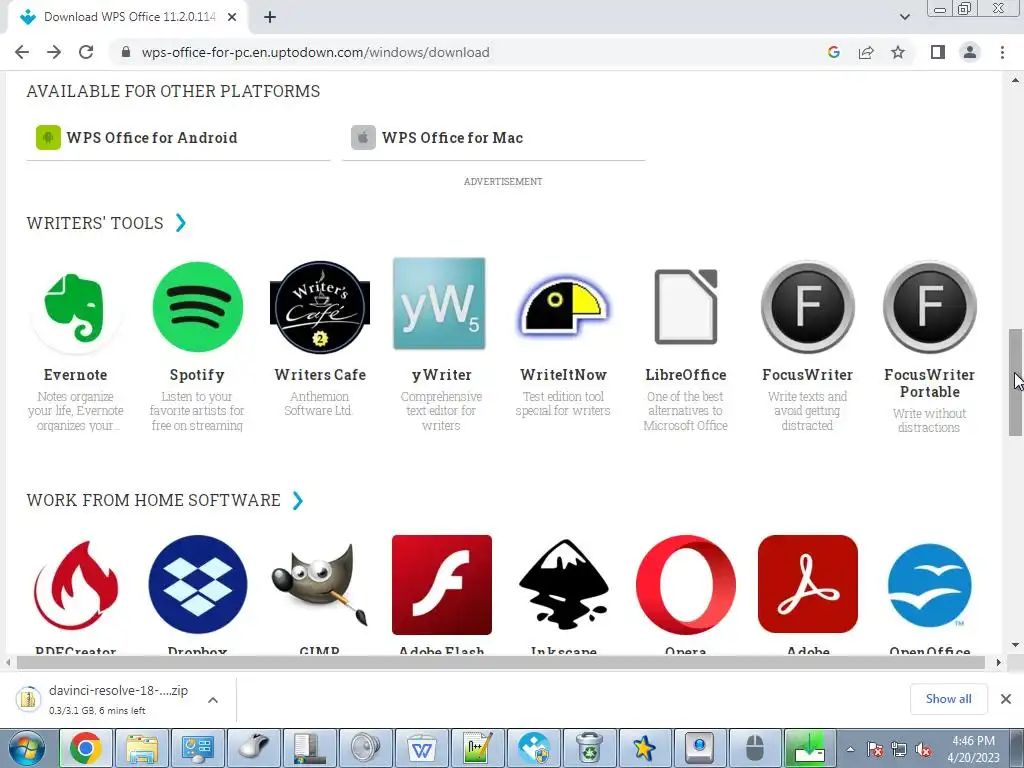Click the Writers' Tools heading
Viewport: 1024px width, 768px height.
tap(95, 223)
